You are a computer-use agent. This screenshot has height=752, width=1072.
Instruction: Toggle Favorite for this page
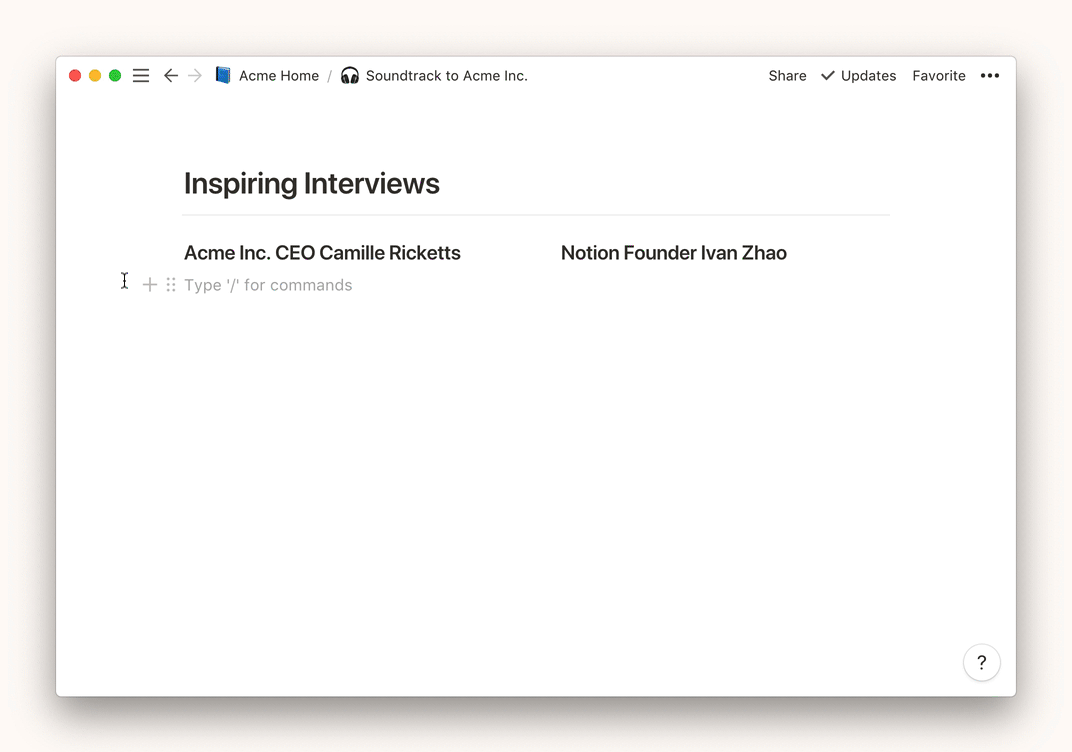pos(938,76)
